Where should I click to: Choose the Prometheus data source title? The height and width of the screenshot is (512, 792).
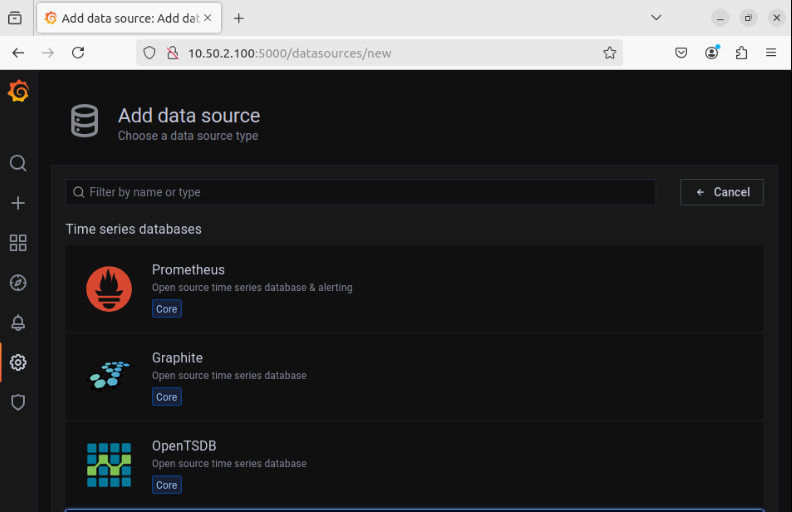point(188,270)
